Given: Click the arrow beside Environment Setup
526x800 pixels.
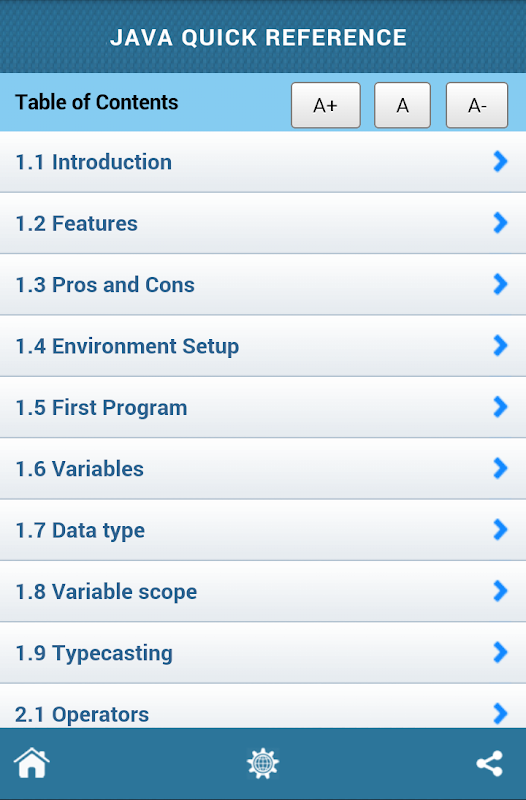Looking at the screenshot, I should (x=500, y=345).
